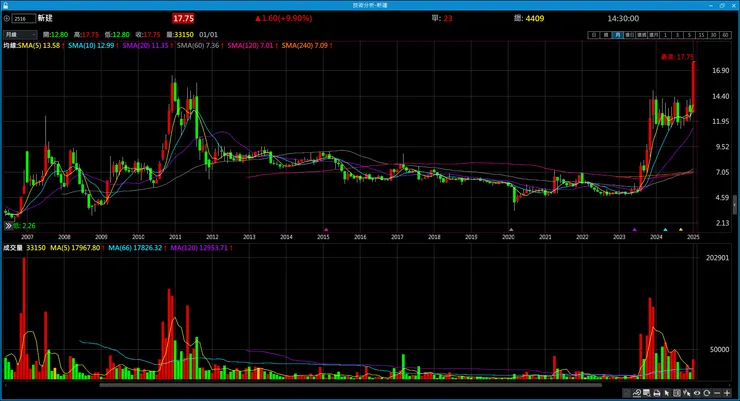Minimize the analysis window
Image resolution: width=740 pixels, height=401 pixels.
pos(711,5)
